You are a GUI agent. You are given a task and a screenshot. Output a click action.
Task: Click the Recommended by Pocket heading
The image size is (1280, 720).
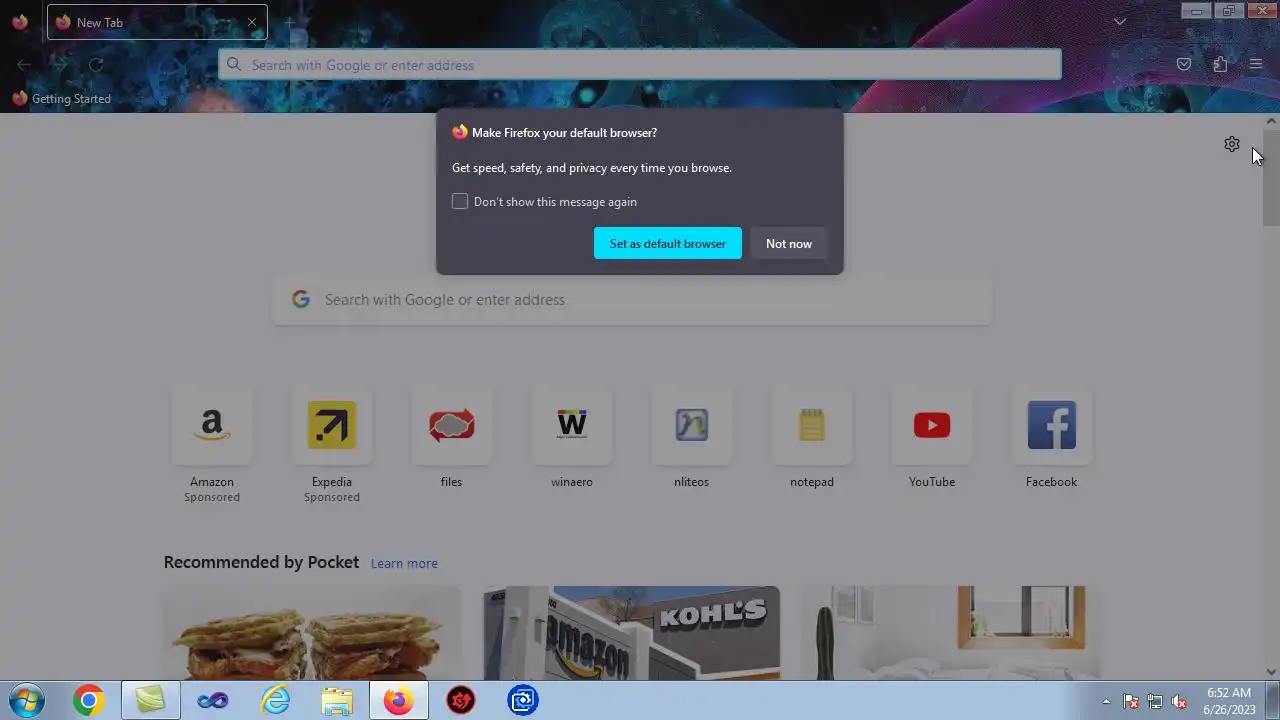click(261, 562)
